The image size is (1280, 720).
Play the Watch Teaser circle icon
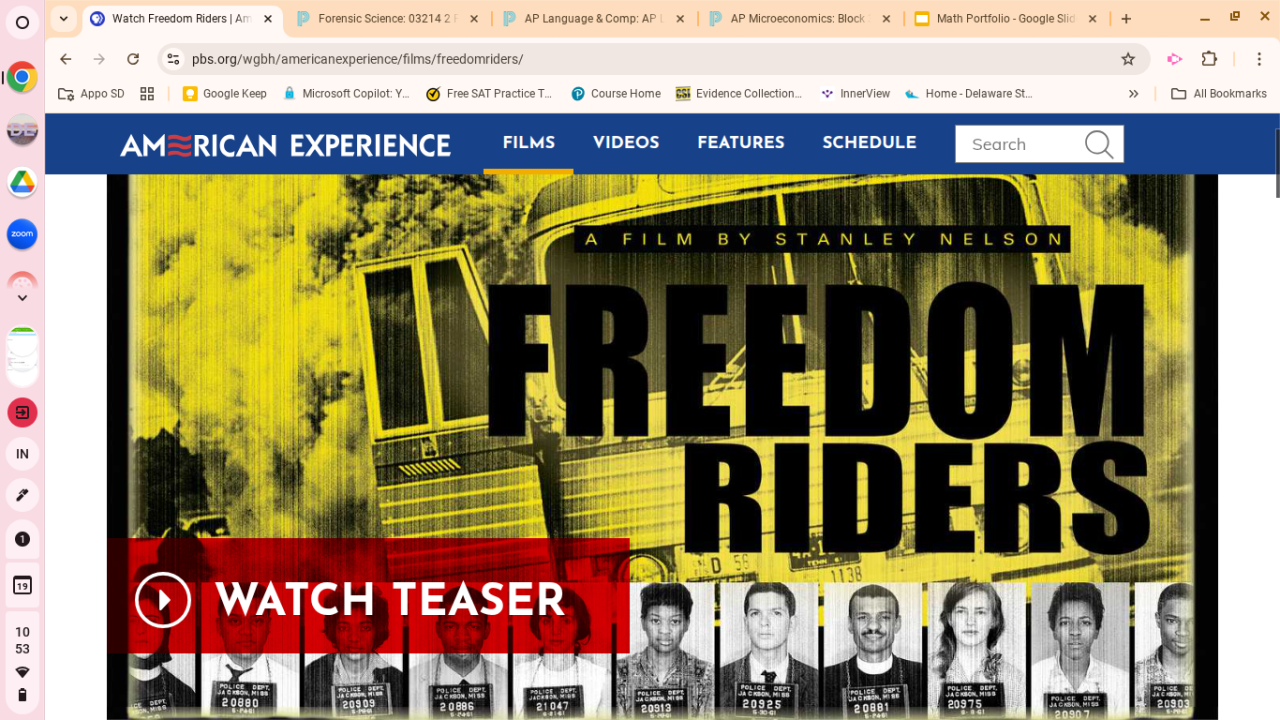click(x=163, y=600)
